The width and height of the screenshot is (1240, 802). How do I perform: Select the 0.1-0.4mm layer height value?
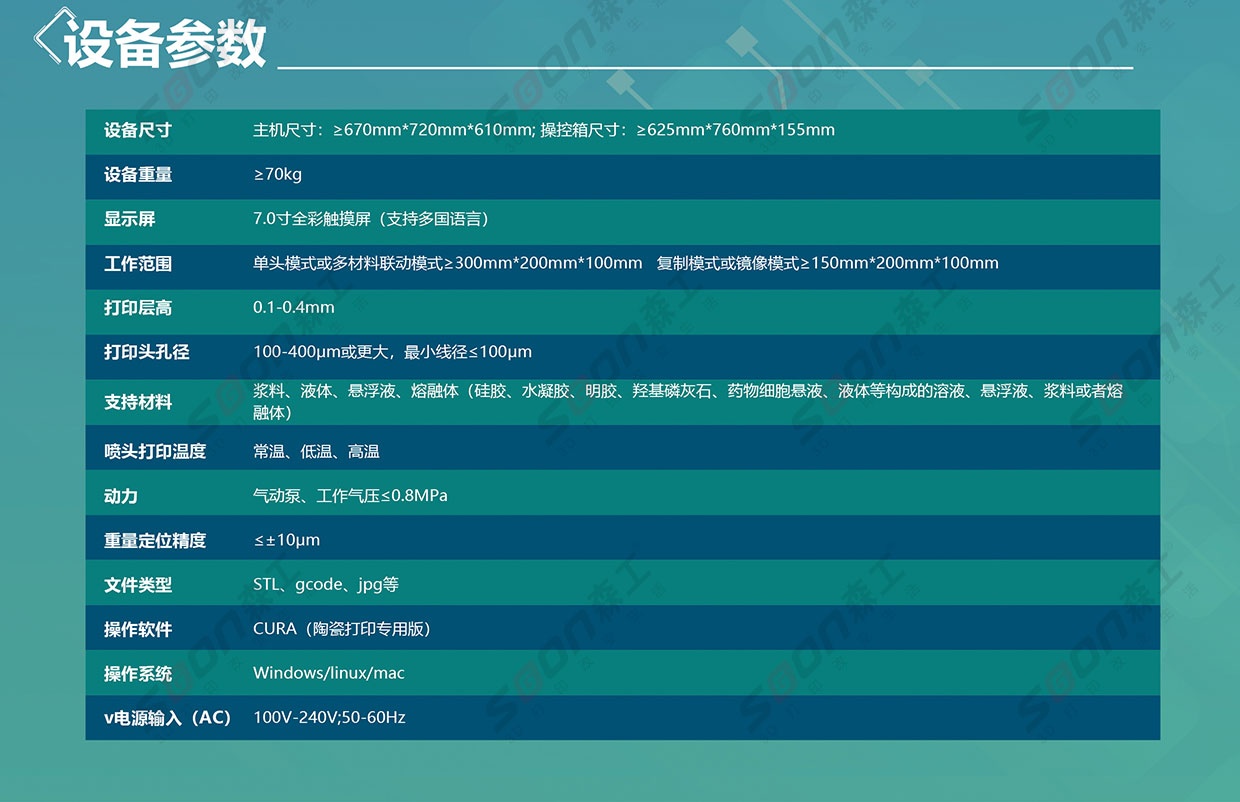click(293, 308)
